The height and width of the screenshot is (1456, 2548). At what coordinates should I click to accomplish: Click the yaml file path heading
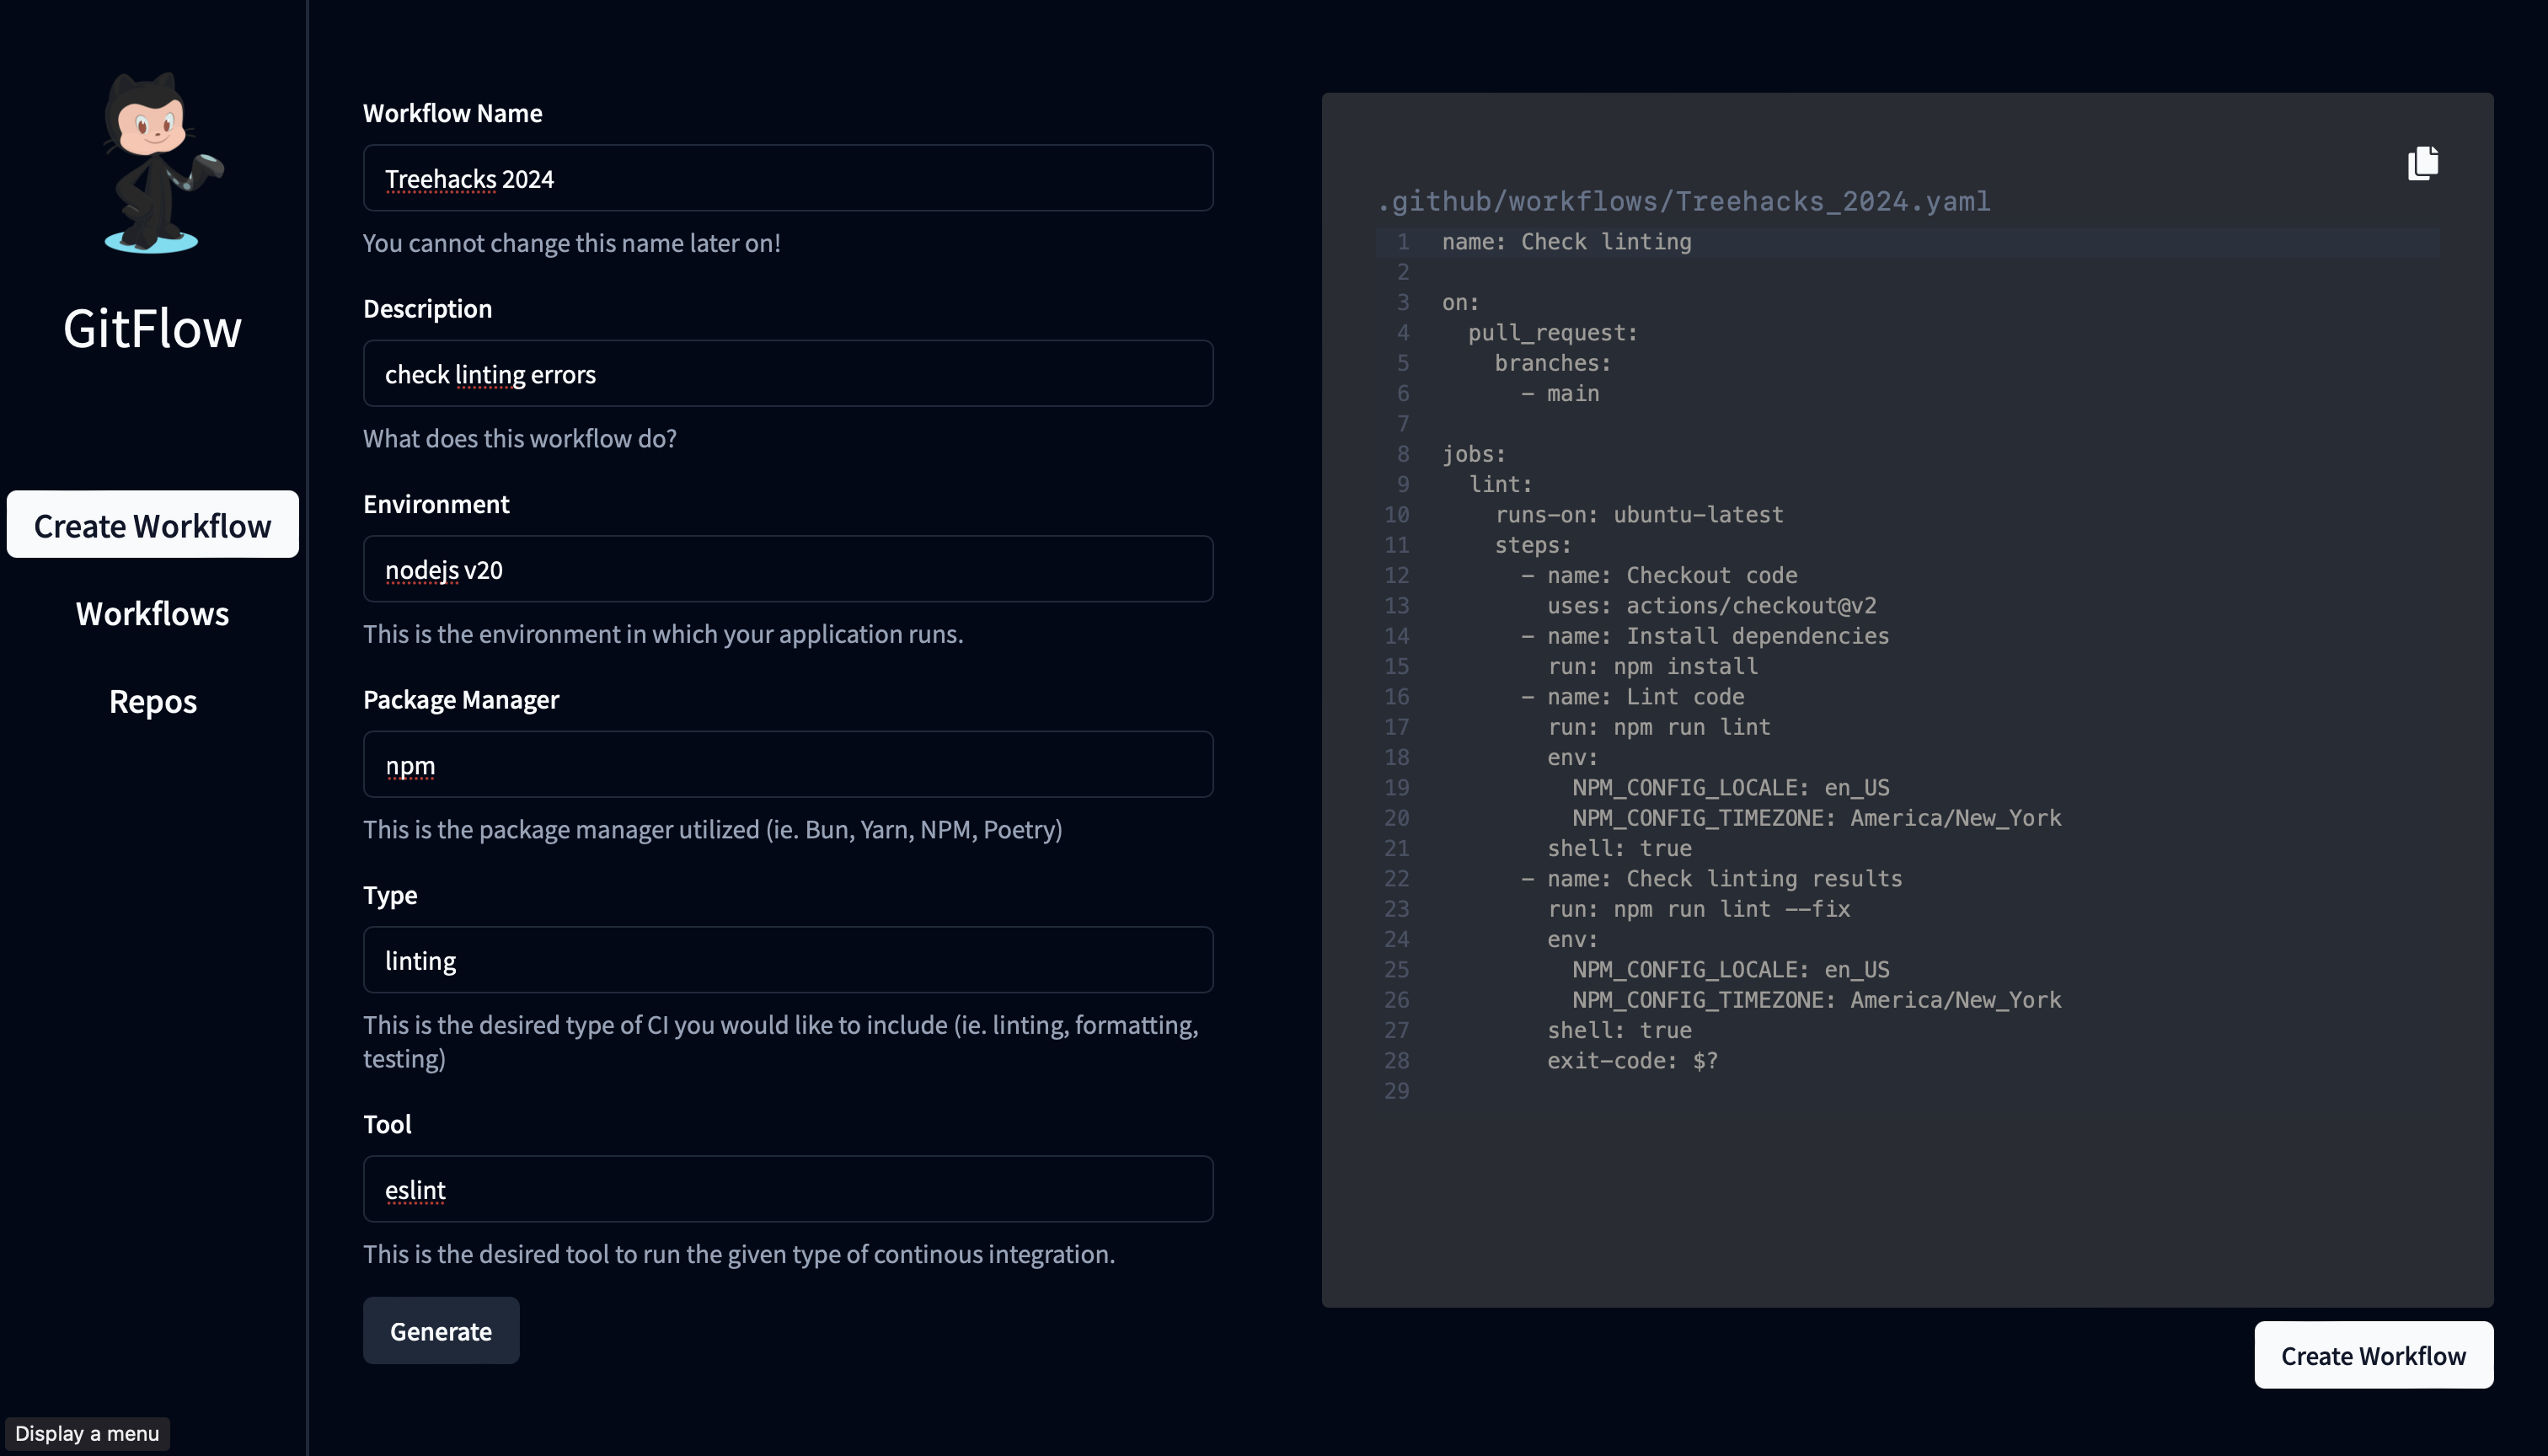coord(1684,202)
